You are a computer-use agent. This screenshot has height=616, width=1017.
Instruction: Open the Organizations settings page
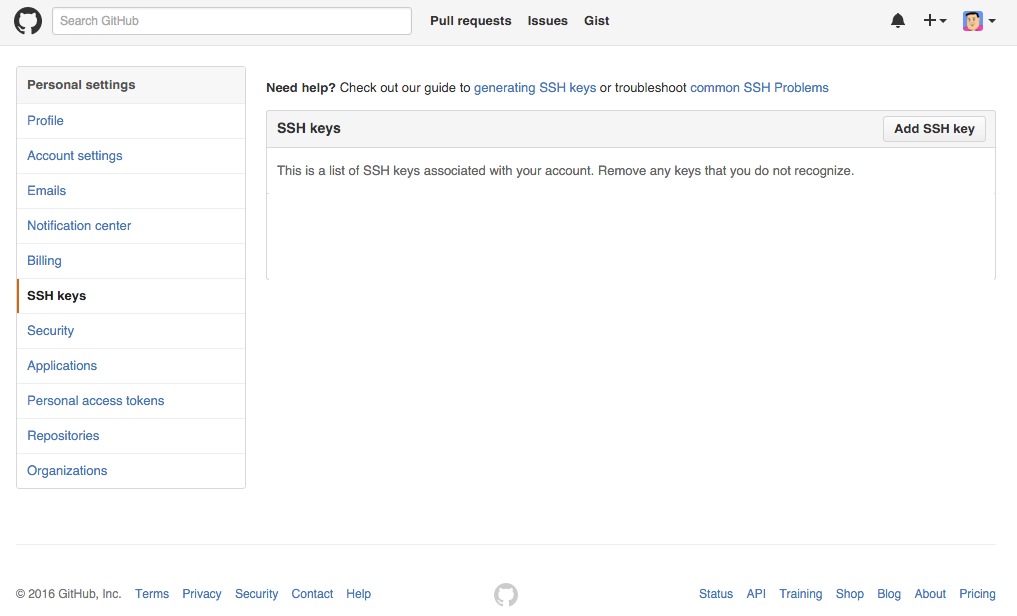[67, 470]
